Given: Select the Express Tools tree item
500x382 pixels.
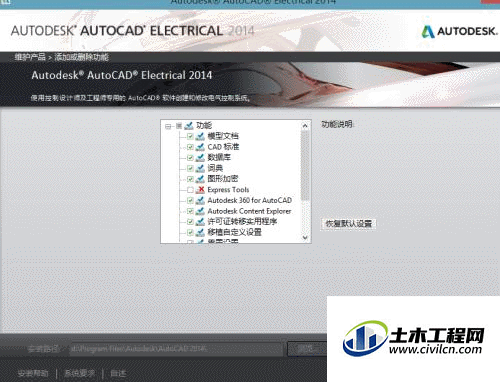Looking at the screenshot, I should 228,190.
